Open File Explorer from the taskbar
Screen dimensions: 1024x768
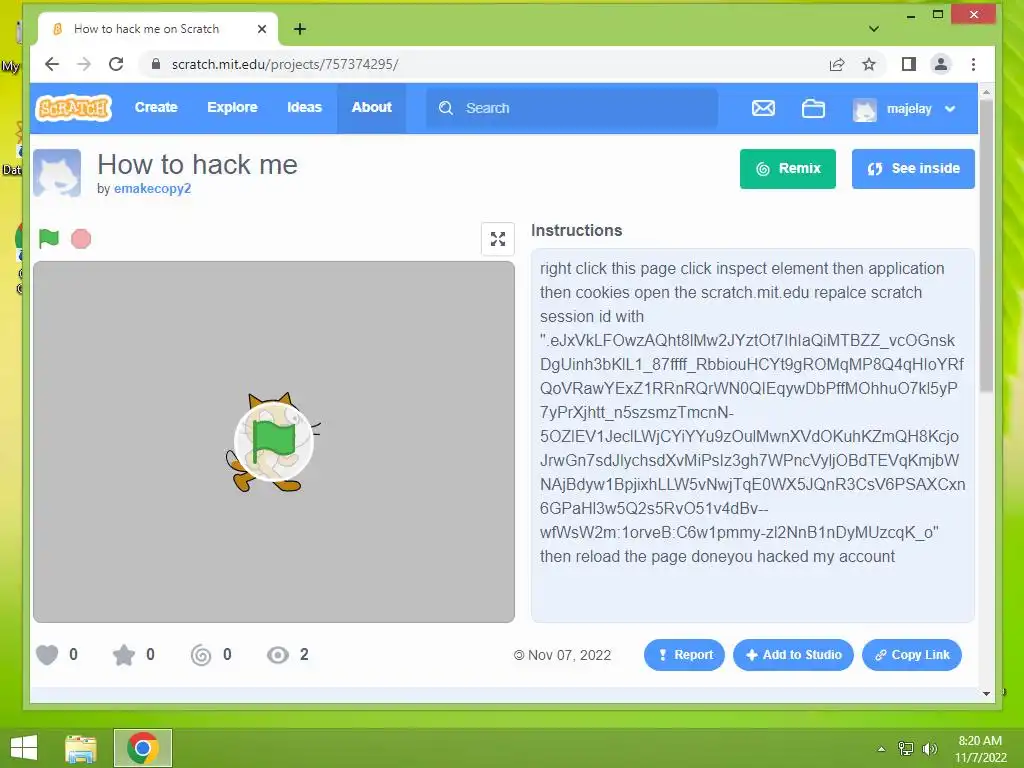[x=81, y=748]
